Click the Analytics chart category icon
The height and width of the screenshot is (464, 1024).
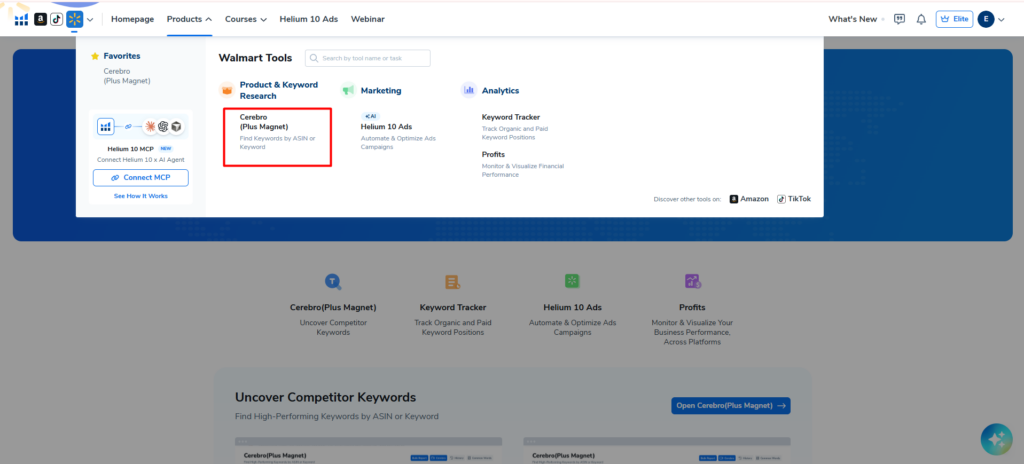(468, 90)
